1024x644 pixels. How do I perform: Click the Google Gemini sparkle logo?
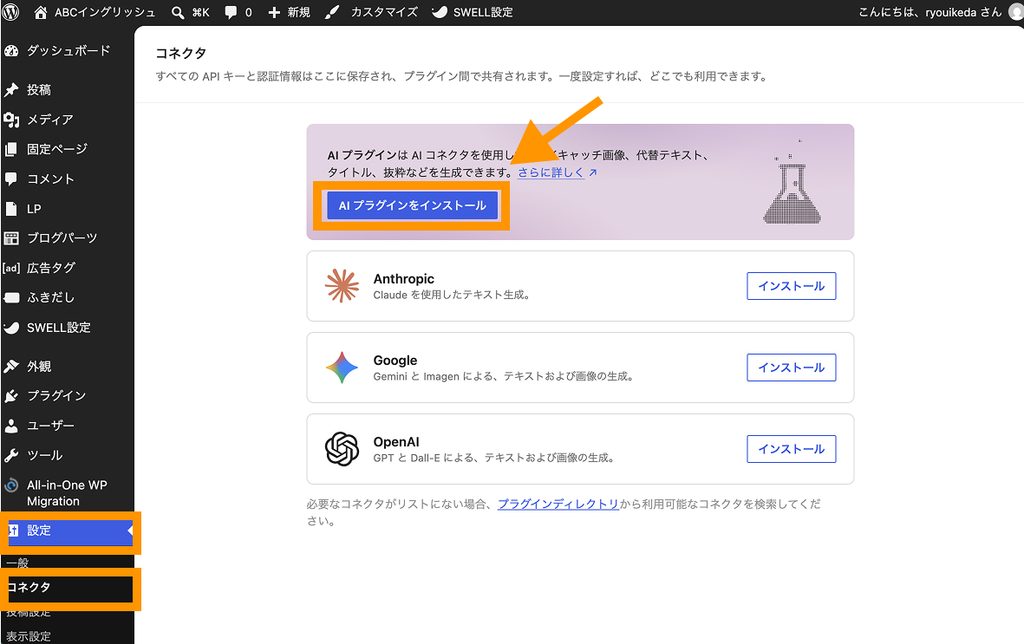click(342, 368)
